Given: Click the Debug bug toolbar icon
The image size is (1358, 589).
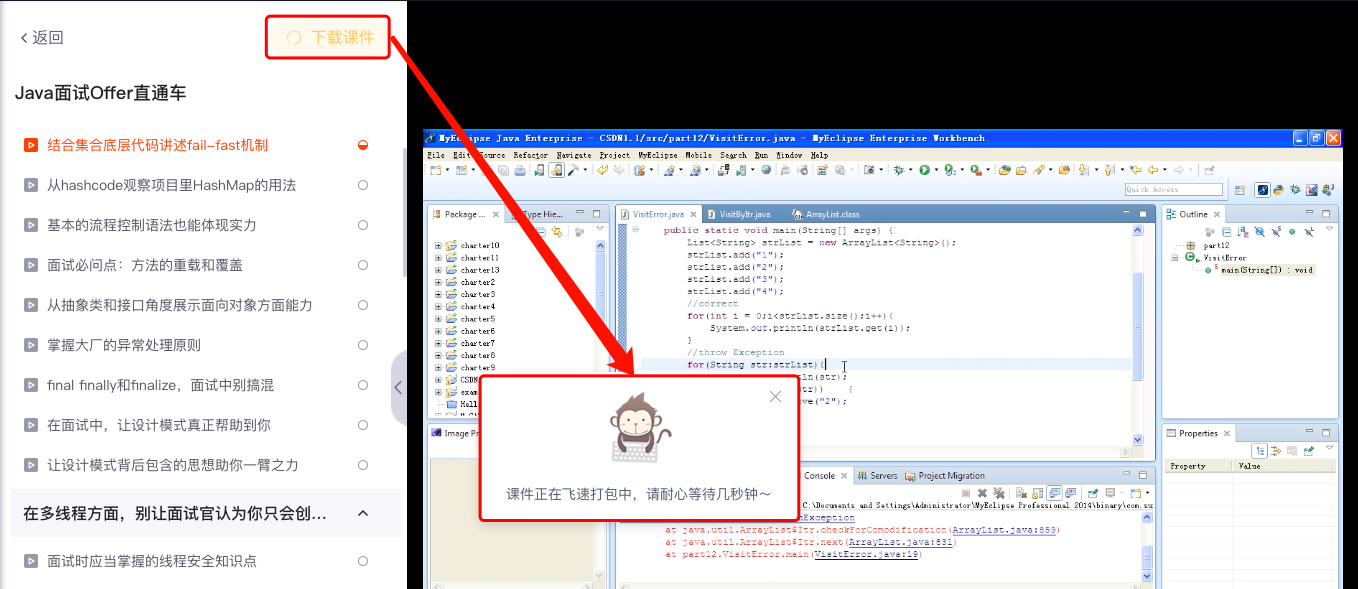Looking at the screenshot, I should click(x=898, y=170).
